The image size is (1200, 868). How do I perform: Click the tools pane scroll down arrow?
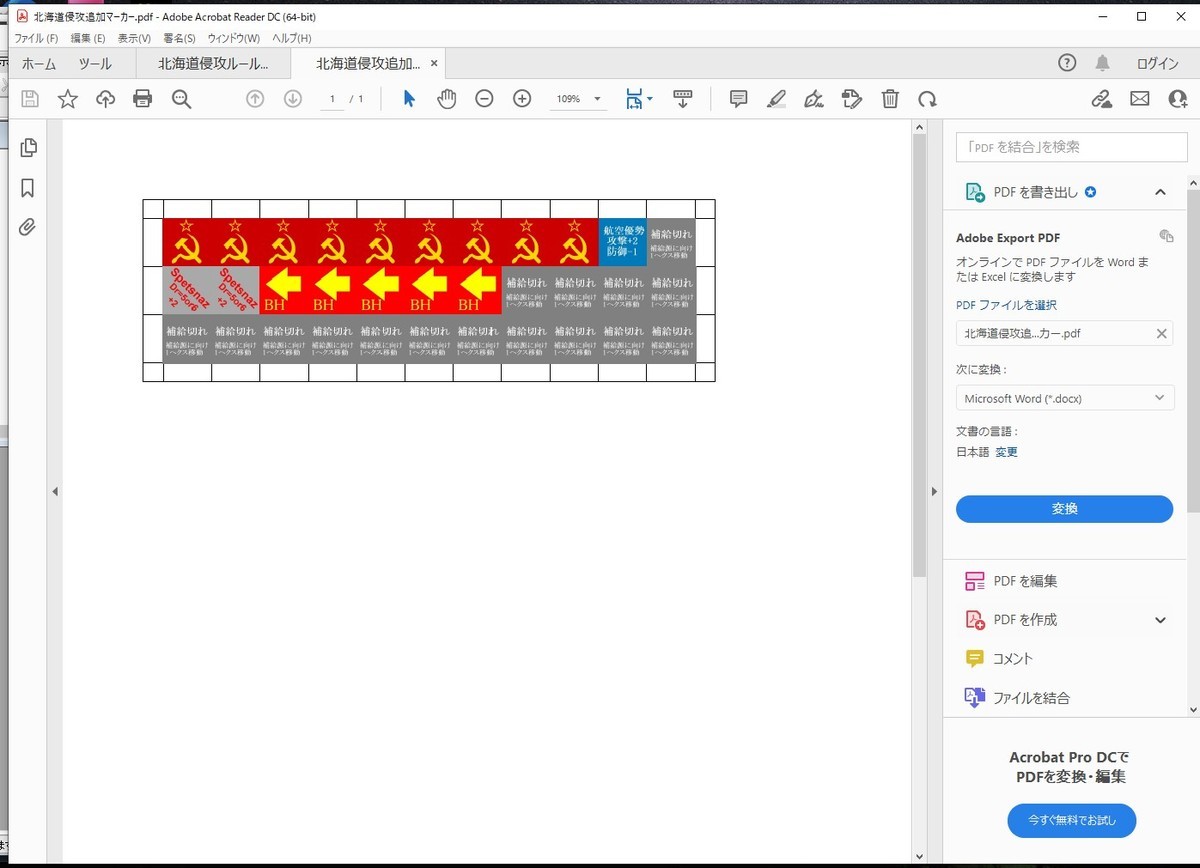click(x=1192, y=709)
